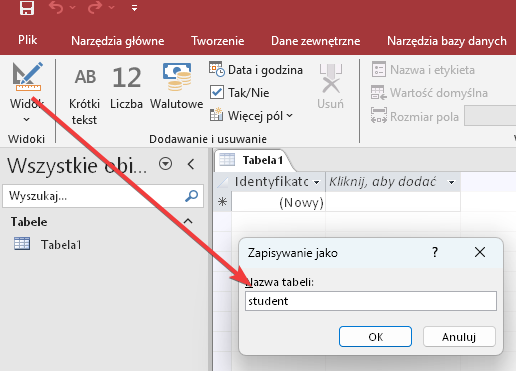This screenshot has width=516, height=371.
Task: Add a Walutowe currency field
Action: click(176, 87)
